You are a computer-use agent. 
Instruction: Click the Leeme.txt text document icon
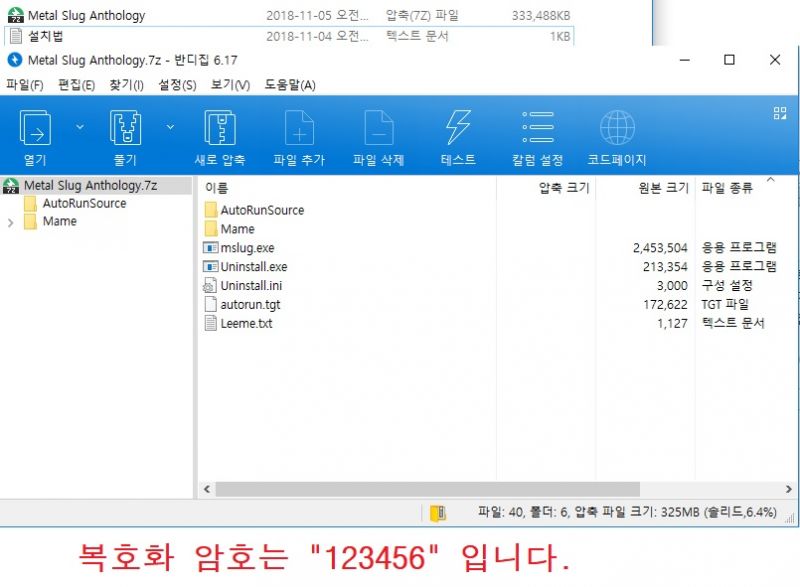coord(210,323)
